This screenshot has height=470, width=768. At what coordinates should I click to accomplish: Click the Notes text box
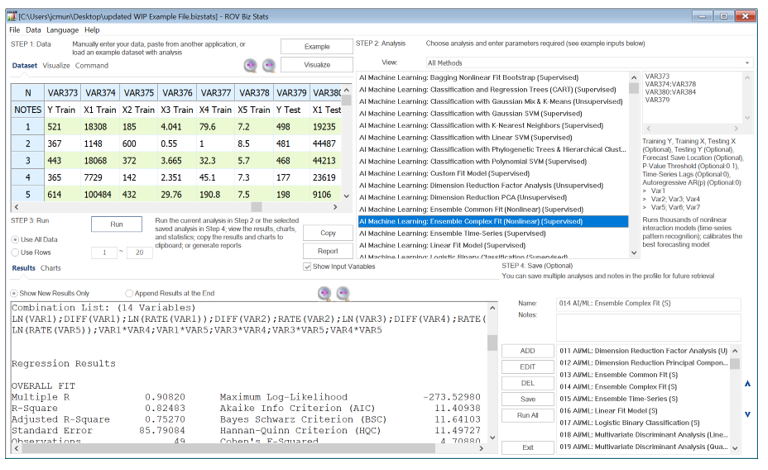(648, 327)
